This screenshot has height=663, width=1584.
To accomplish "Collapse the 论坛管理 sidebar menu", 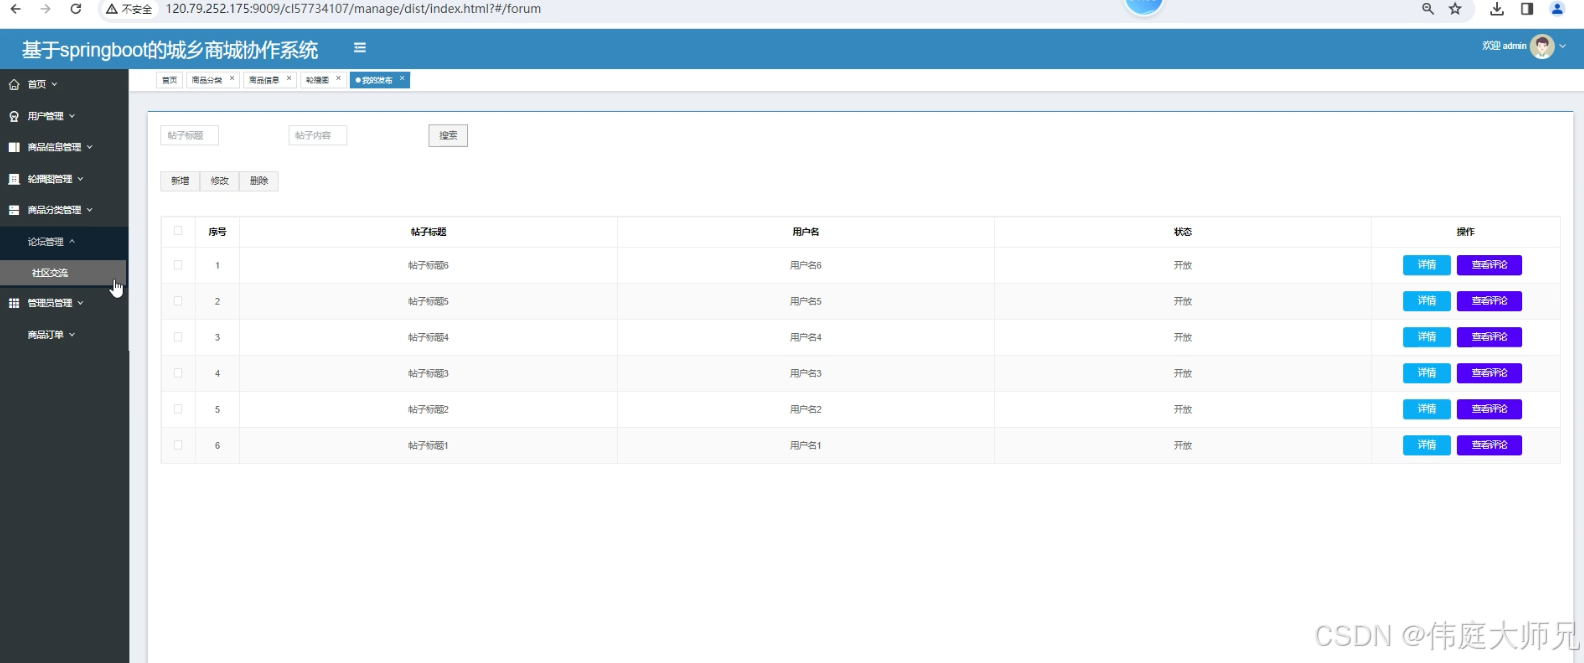I will coord(64,242).
